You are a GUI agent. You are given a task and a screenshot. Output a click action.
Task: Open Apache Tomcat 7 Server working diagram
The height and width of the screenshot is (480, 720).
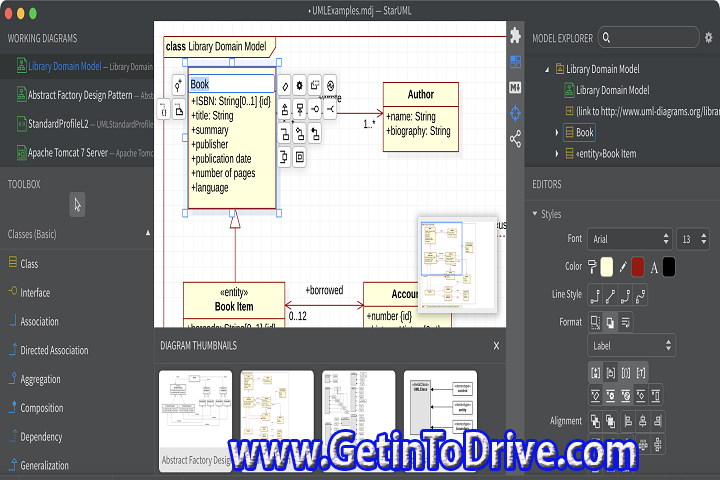tap(77, 152)
